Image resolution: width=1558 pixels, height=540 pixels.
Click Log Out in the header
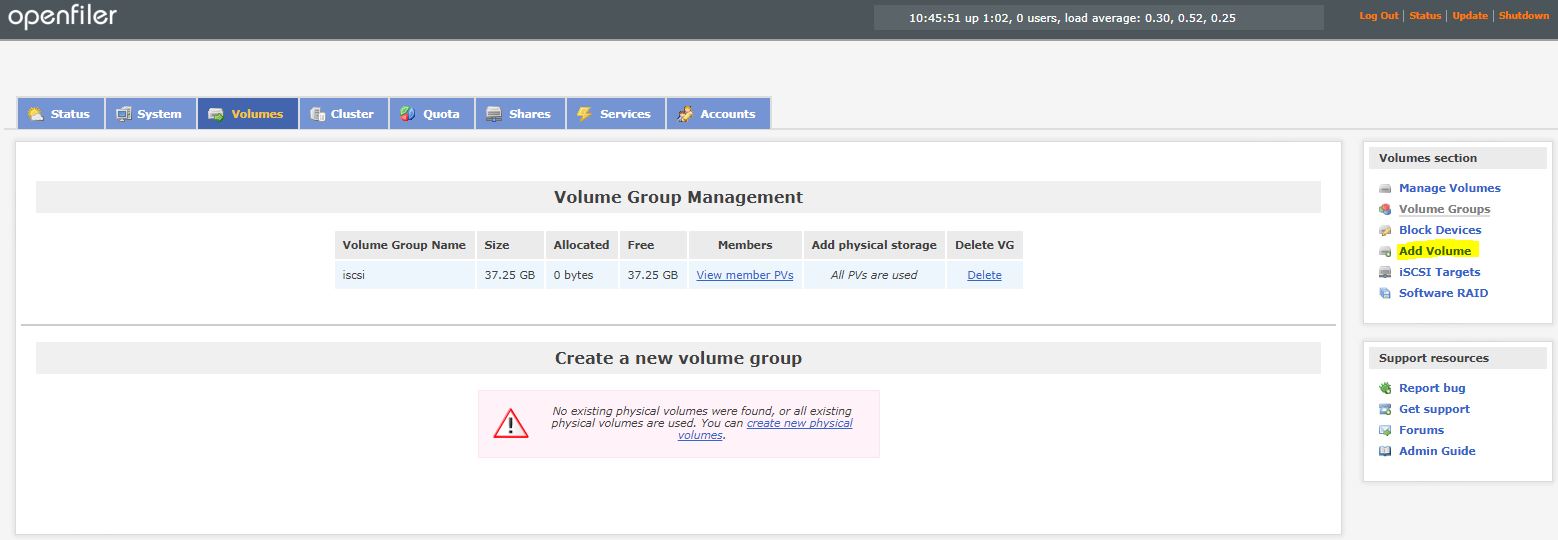[x=1378, y=16]
